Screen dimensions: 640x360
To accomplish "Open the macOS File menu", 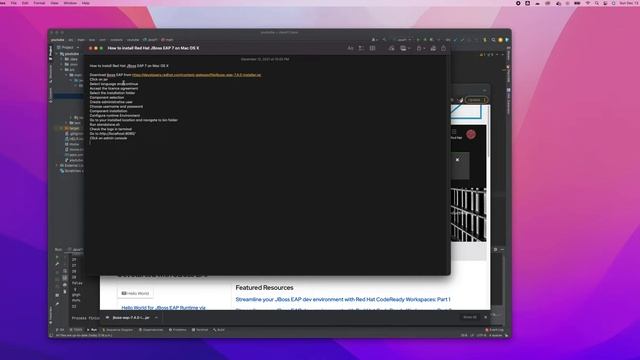I will pyautogui.click(x=13, y=3).
